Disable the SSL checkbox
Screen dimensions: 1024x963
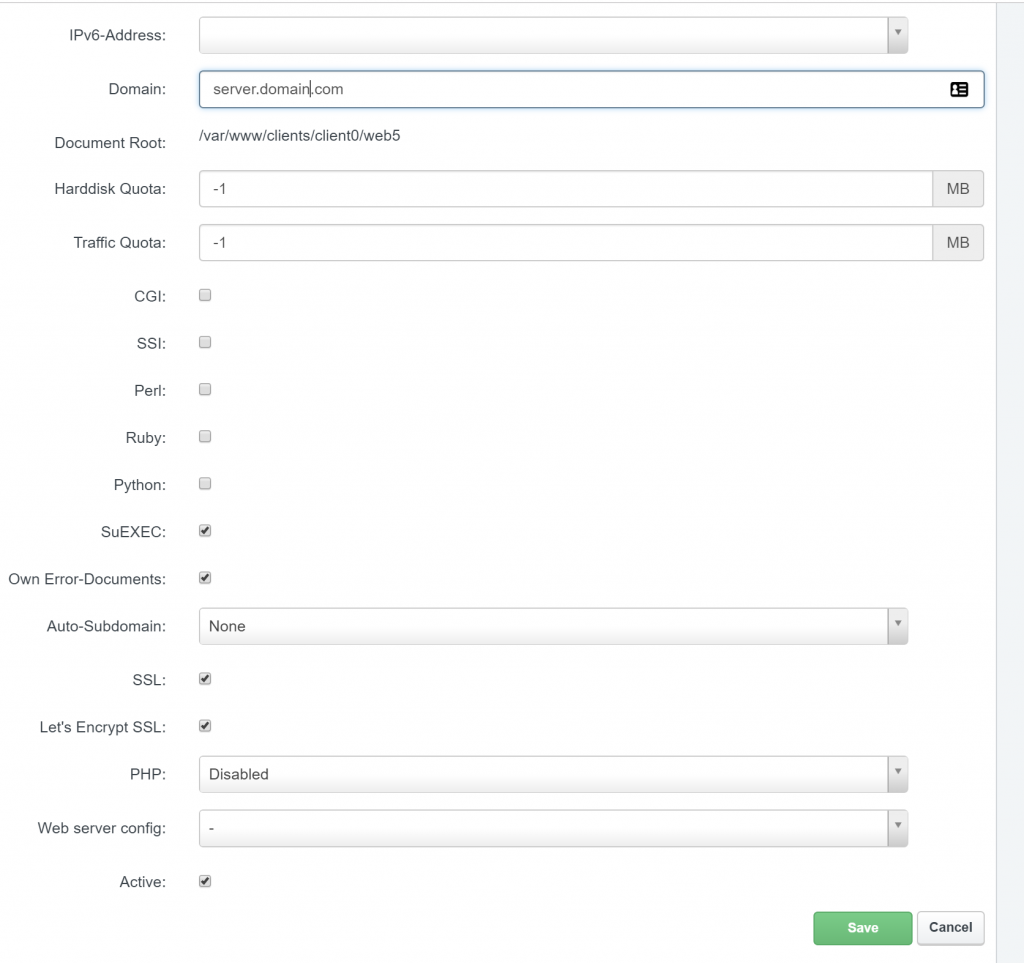204,679
